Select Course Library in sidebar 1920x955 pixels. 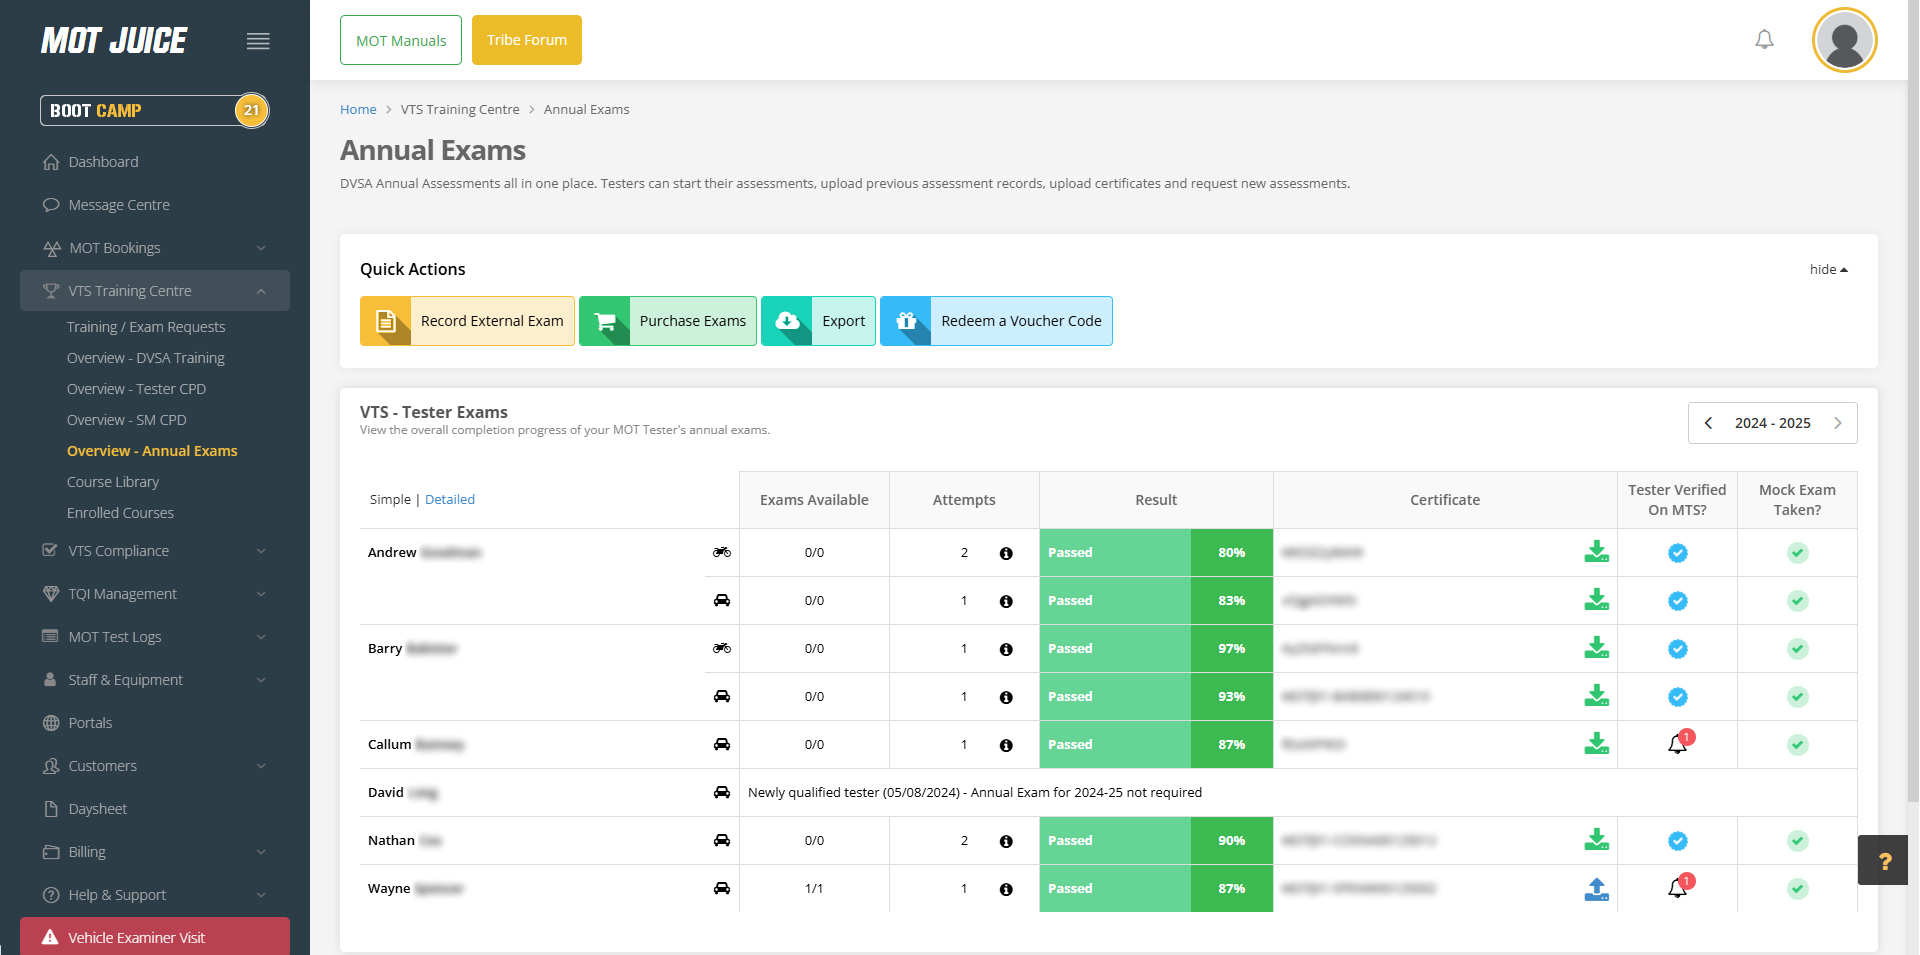(x=113, y=482)
